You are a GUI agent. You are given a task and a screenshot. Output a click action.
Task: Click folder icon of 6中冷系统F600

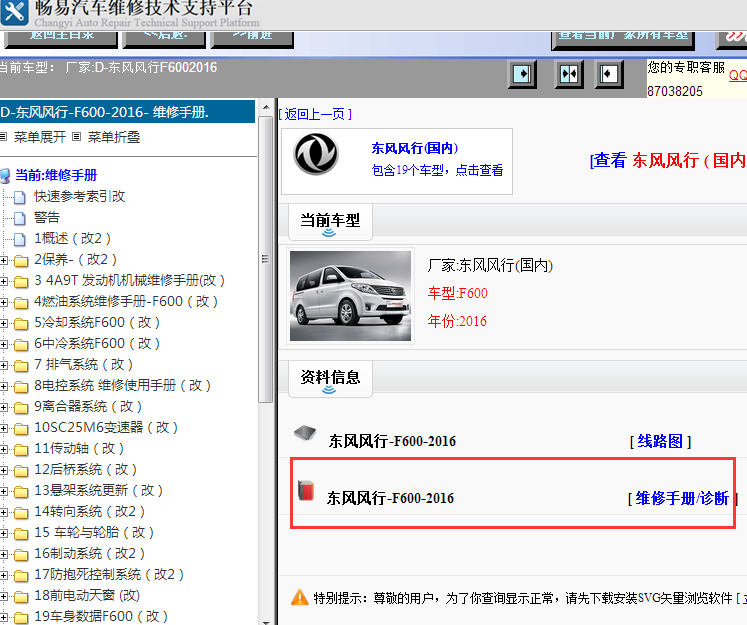pyautogui.click(x=20, y=344)
